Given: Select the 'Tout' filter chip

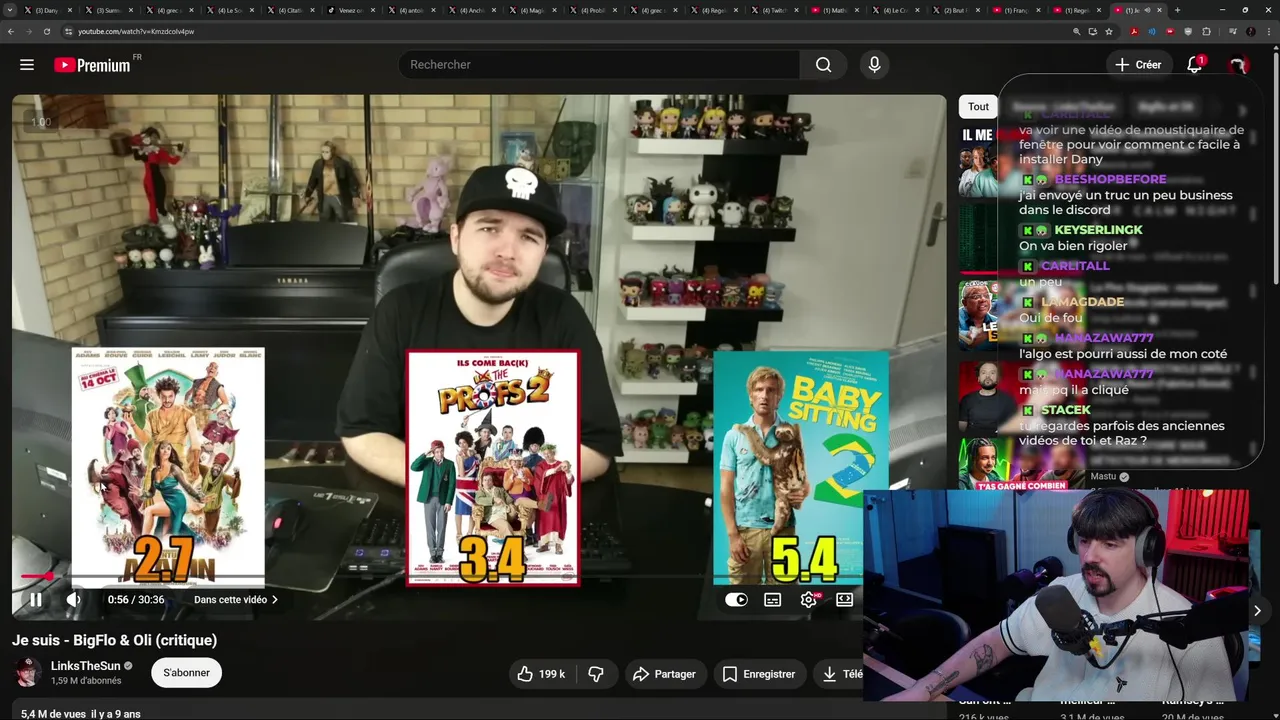Looking at the screenshot, I should pos(978,107).
